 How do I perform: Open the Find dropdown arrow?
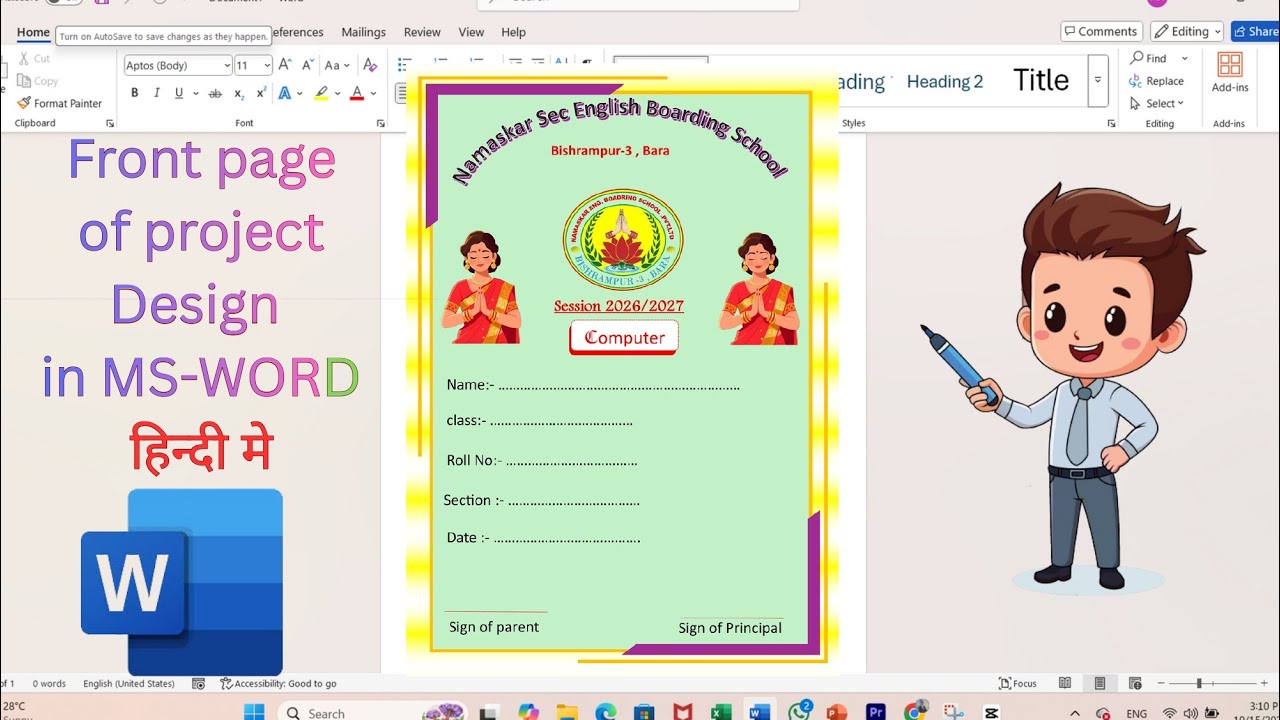1185,59
